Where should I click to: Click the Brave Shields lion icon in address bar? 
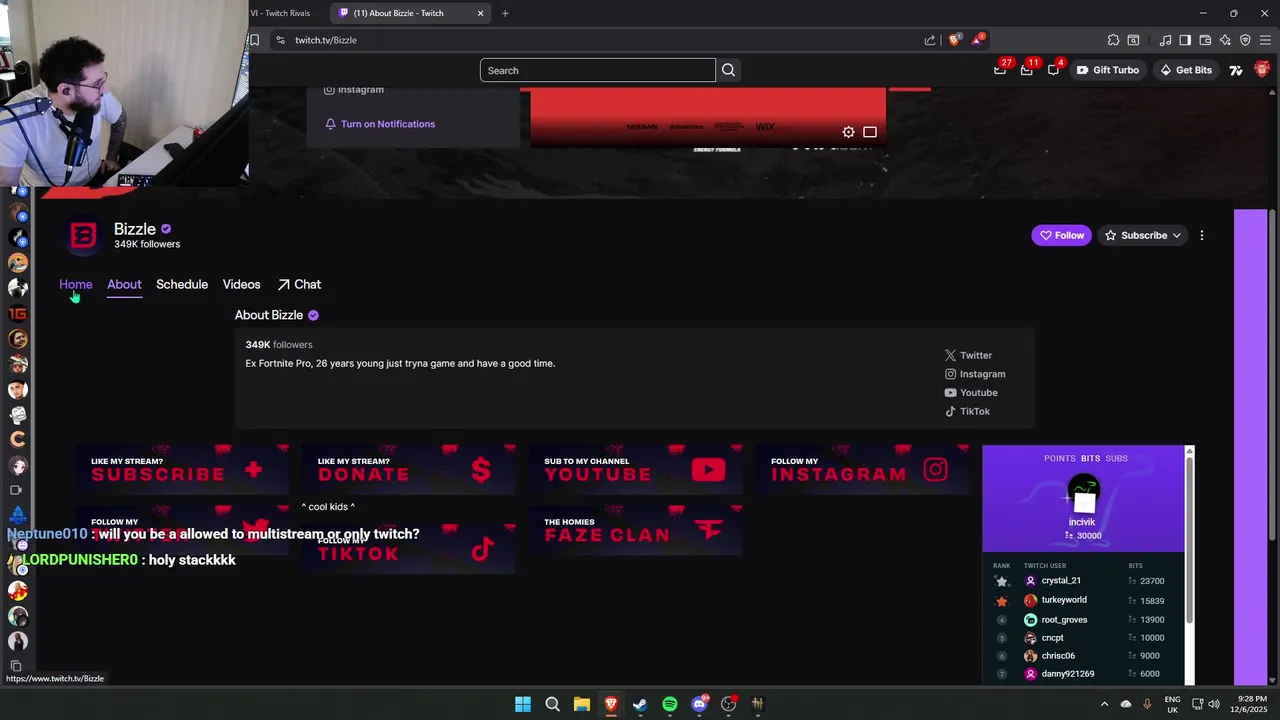coord(954,40)
